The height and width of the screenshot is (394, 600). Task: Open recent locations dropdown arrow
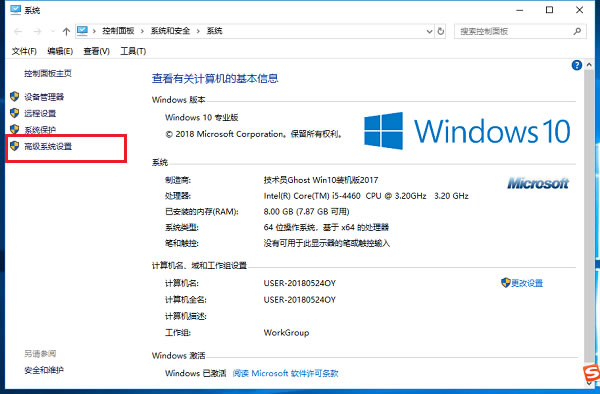tap(52, 31)
